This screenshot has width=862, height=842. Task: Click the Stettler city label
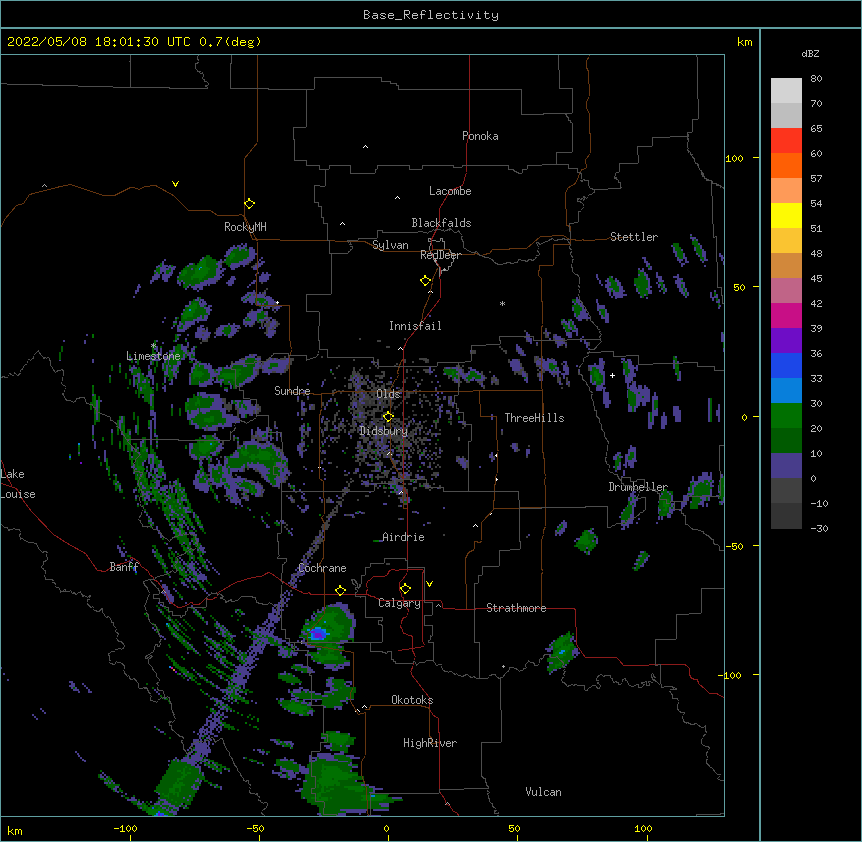[633, 237]
